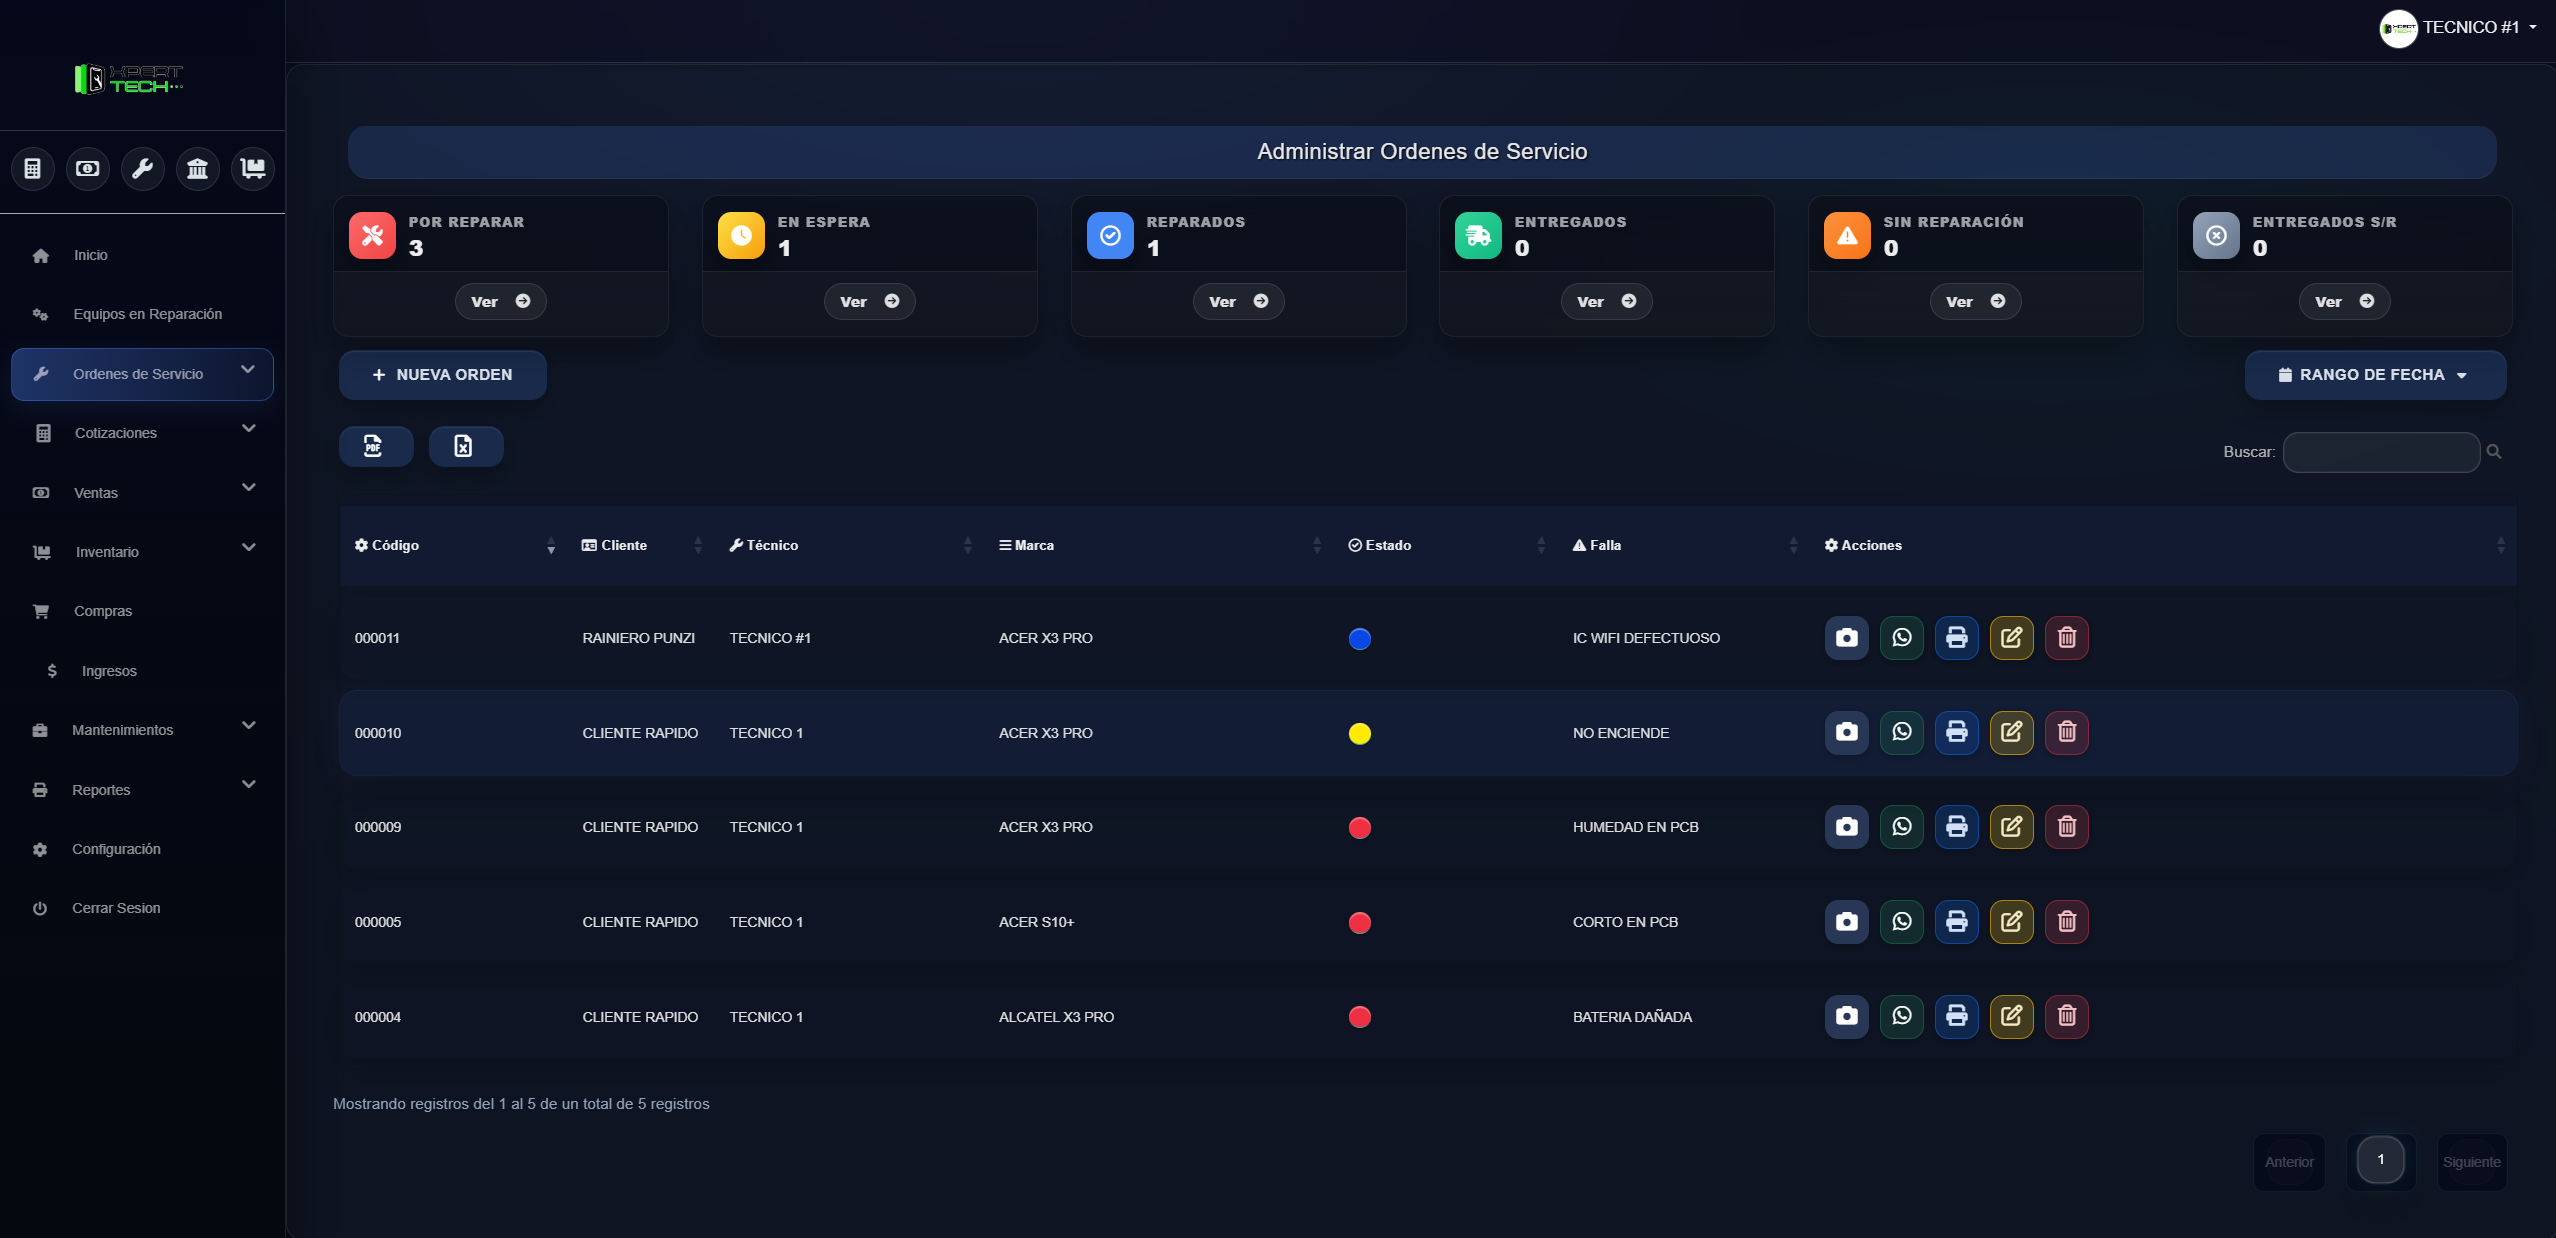Edit order 000005
Screen dimensions: 2556x1238
pos(2011,922)
